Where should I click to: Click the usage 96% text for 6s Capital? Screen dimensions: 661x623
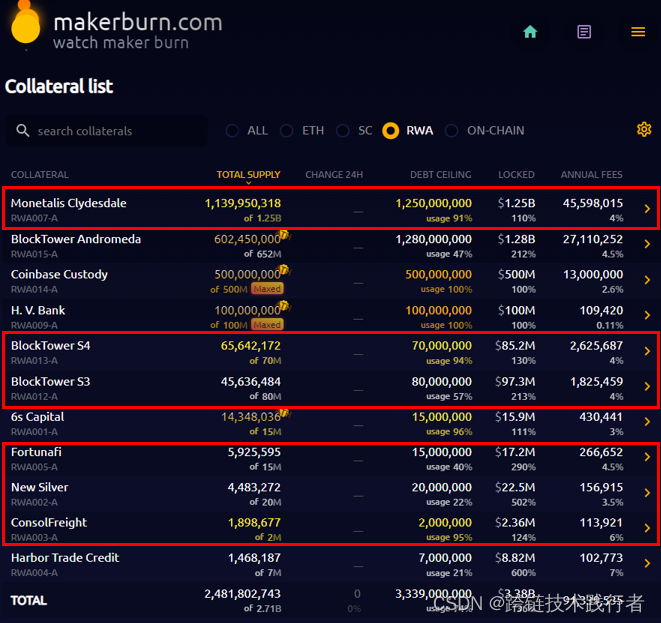tap(449, 432)
